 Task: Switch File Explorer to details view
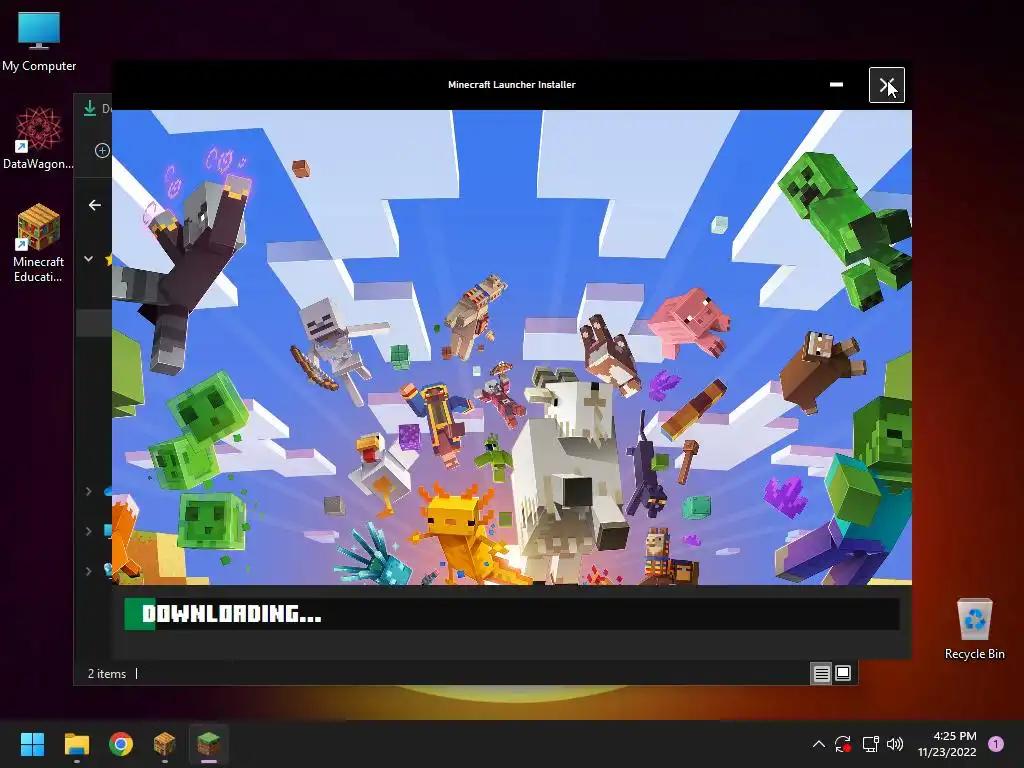[822, 673]
